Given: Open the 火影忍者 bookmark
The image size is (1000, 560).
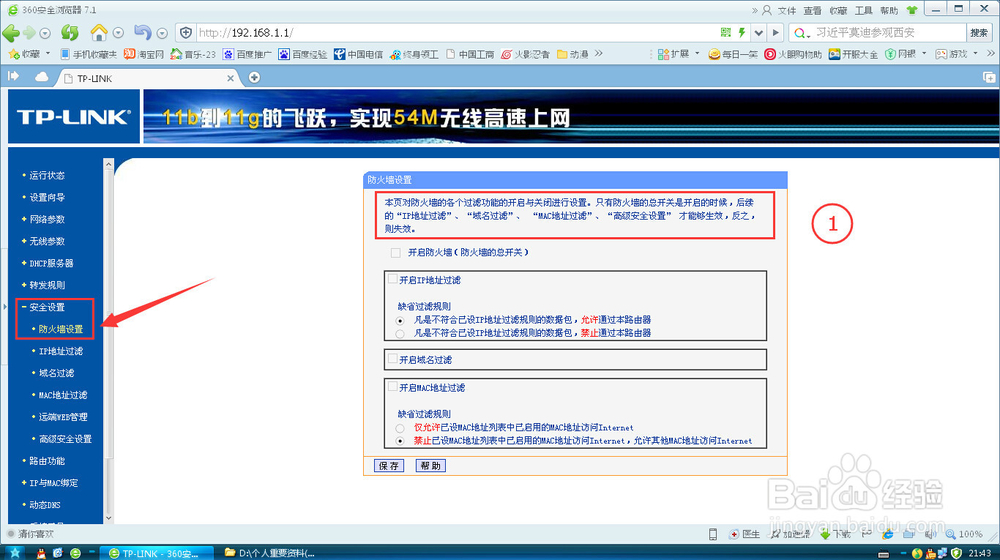Looking at the screenshot, I should [x=525, y=54].
